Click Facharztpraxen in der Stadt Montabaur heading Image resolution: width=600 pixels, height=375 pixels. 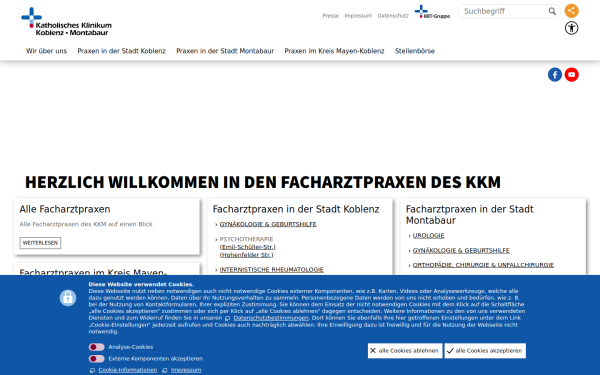coord(470,215)
